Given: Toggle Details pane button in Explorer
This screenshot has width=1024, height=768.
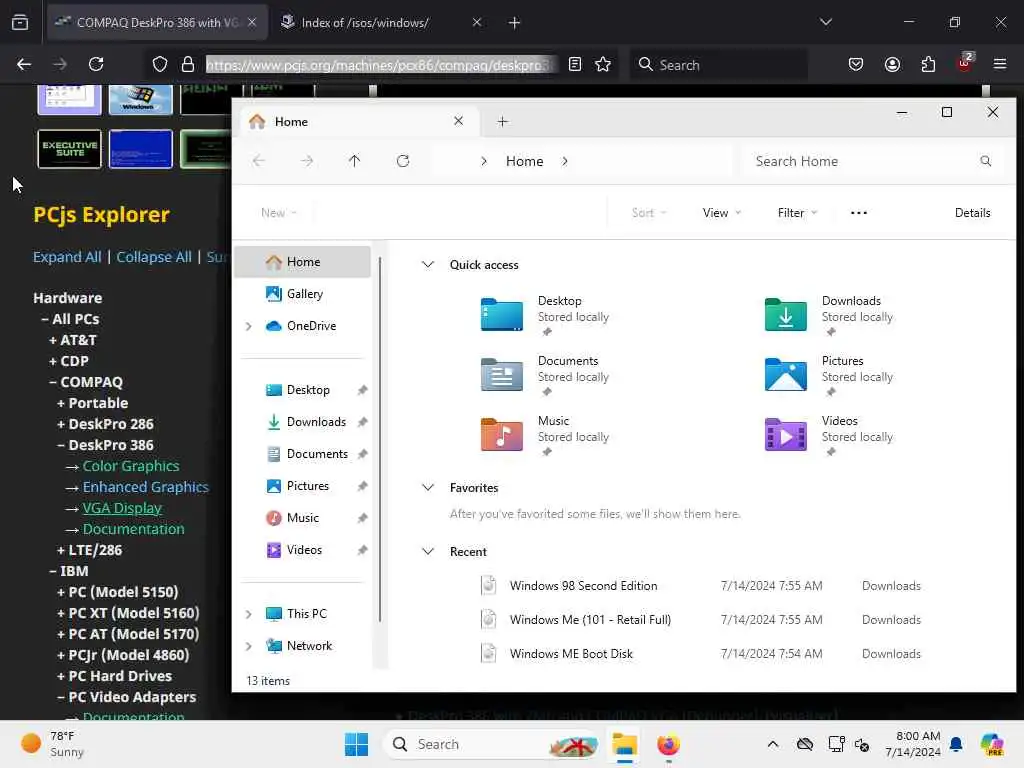Looking at the screenshot, I should [x=972, y=212].
